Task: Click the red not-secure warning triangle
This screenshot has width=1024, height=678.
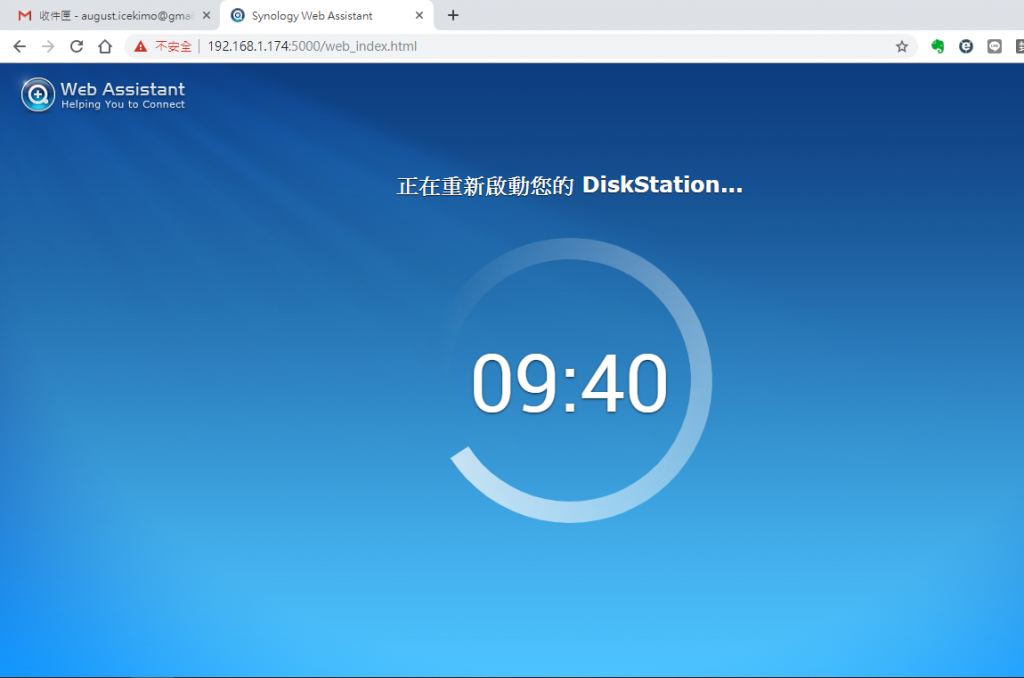Action: point(140,46)
